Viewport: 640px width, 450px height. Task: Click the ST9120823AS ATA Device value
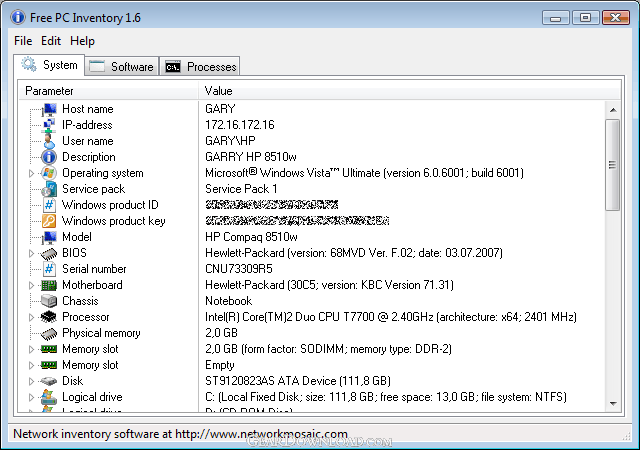coord(298,381)
